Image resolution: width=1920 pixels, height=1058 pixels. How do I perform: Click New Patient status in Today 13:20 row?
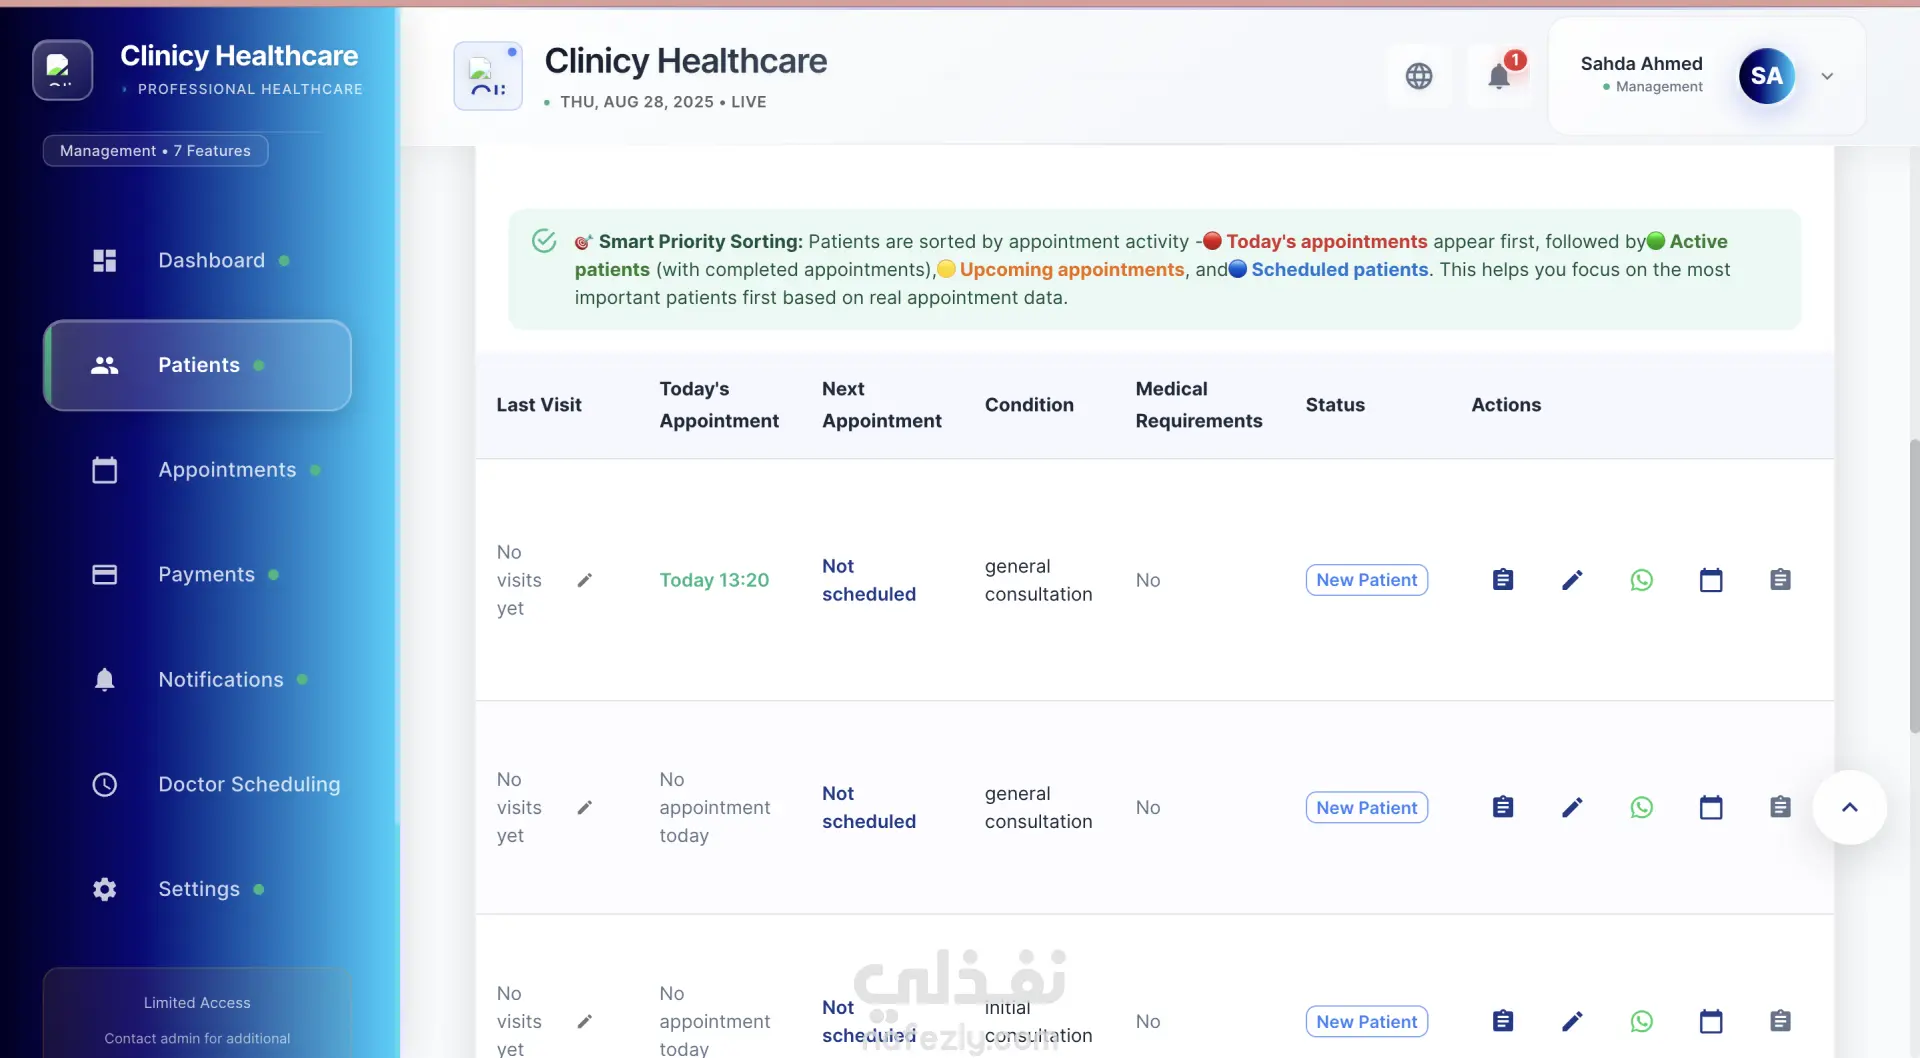[1366, 580]
